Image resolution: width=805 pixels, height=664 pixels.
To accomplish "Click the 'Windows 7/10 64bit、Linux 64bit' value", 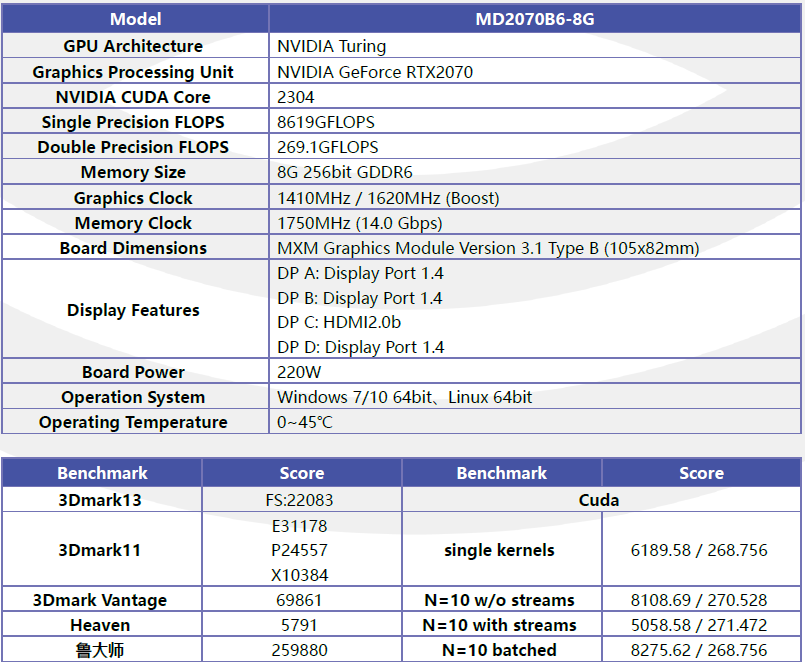I will point(405,397).
